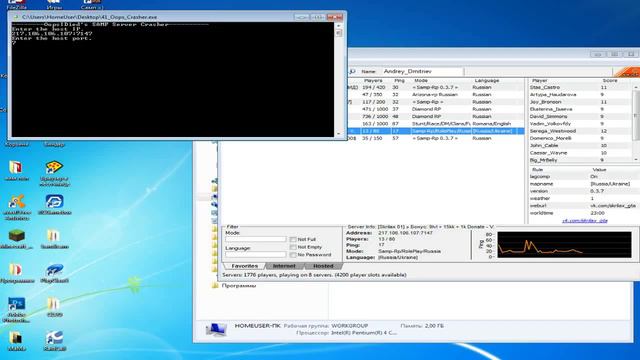The width and height of the screenshot is (640, 360).
Task: Sort servers by the Mode column header
Action: pyautogui.click(x=421, y=81)
